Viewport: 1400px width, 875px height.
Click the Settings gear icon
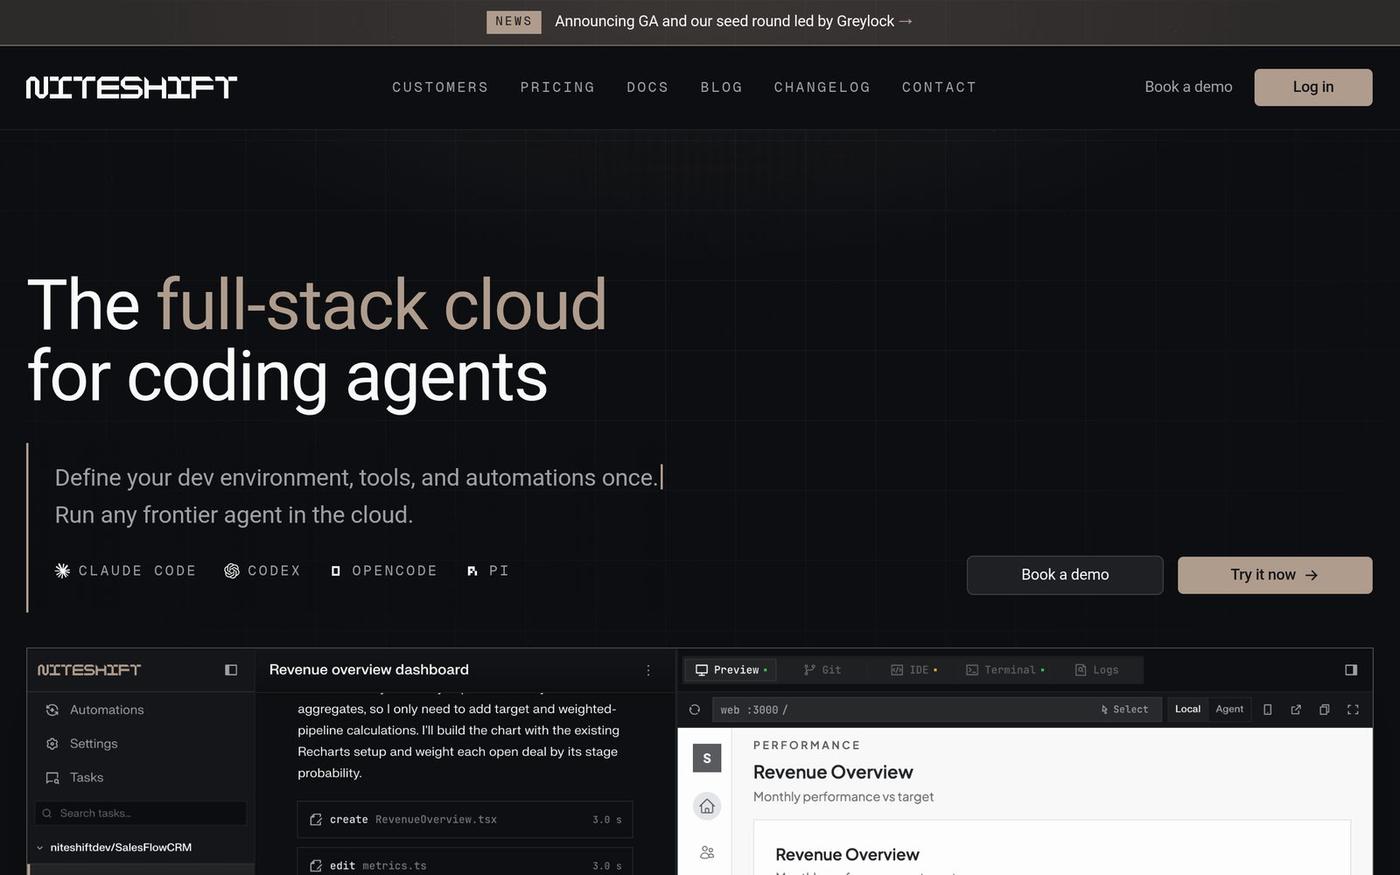(52, 744)
